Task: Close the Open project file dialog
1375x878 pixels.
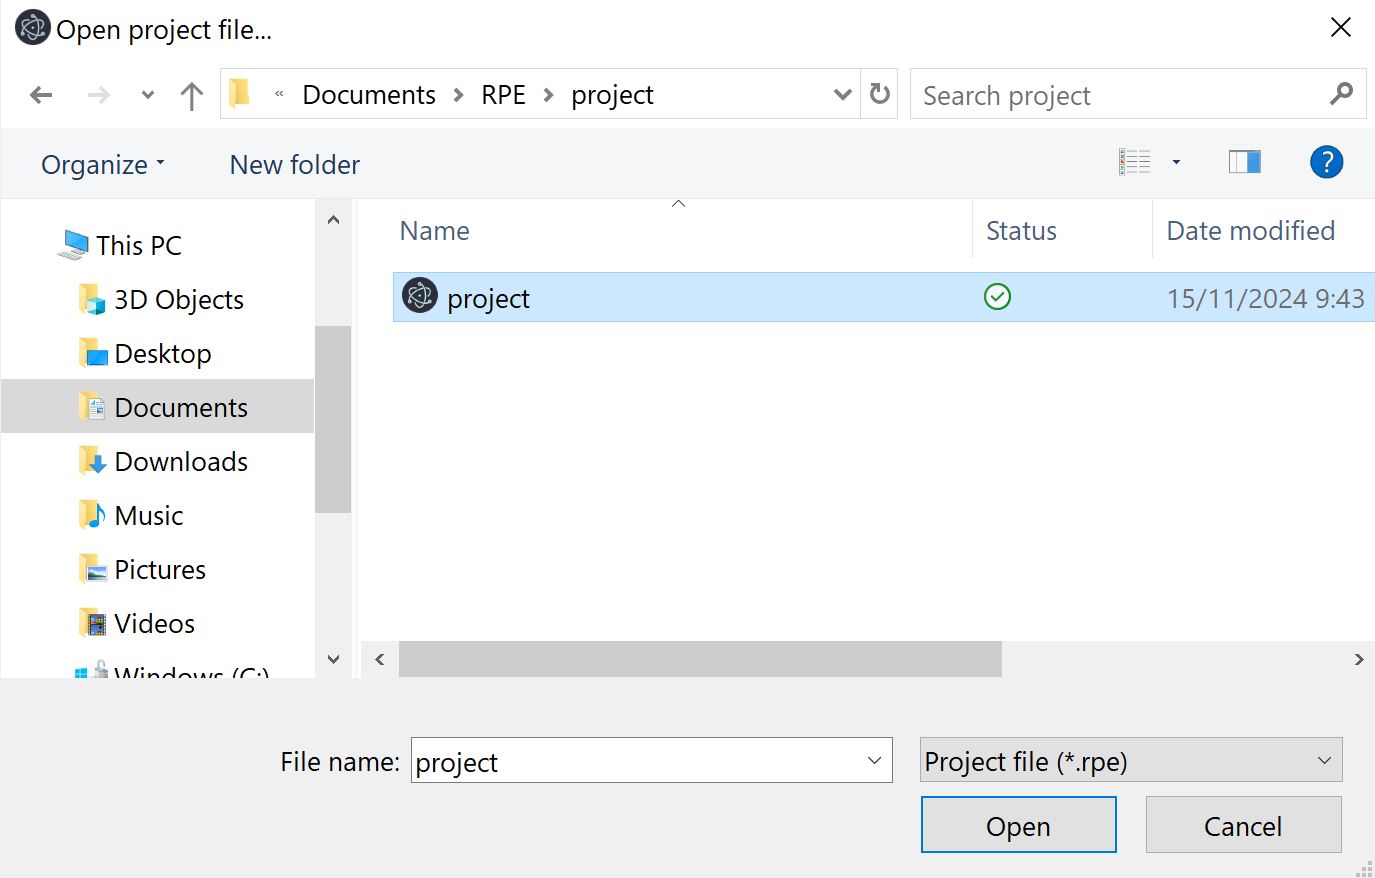Action: pos(1341,28)
